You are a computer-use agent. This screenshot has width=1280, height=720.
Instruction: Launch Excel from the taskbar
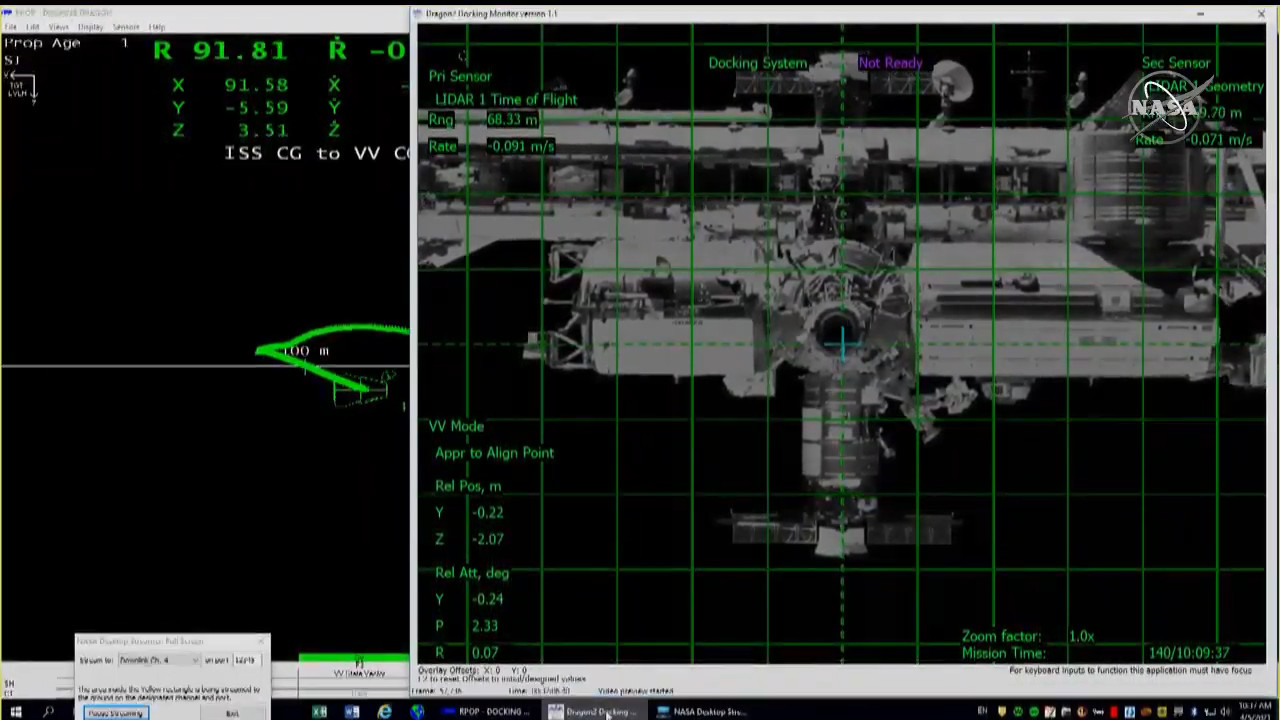tap(320, 712)
